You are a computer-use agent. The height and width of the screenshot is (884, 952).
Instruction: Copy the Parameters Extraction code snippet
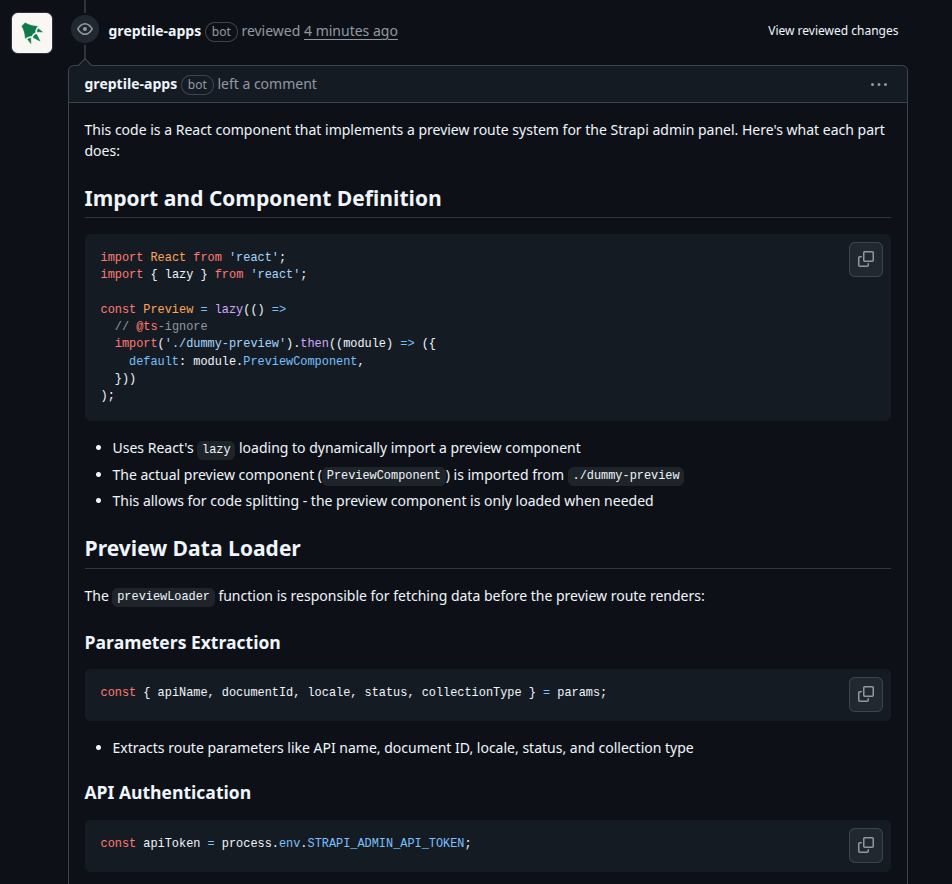[865, 694]
